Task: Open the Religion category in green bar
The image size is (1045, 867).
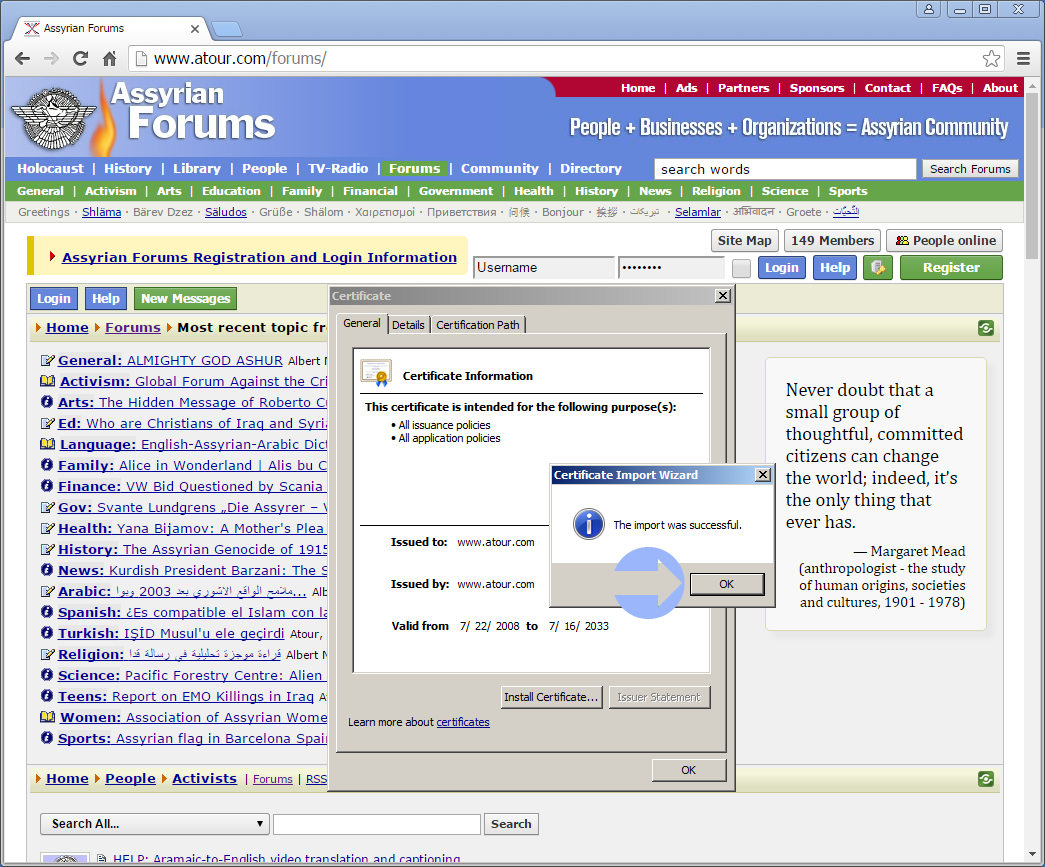Action: pyautogui.click(x=716, y=191)
